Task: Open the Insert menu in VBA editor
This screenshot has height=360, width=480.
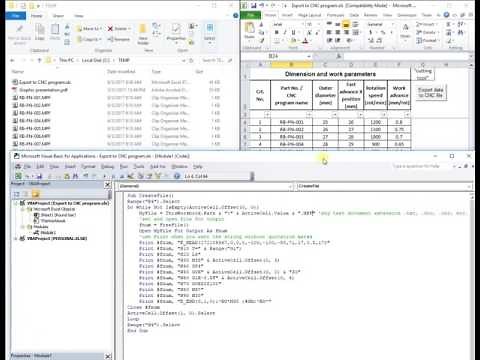Action: [70, 166]
